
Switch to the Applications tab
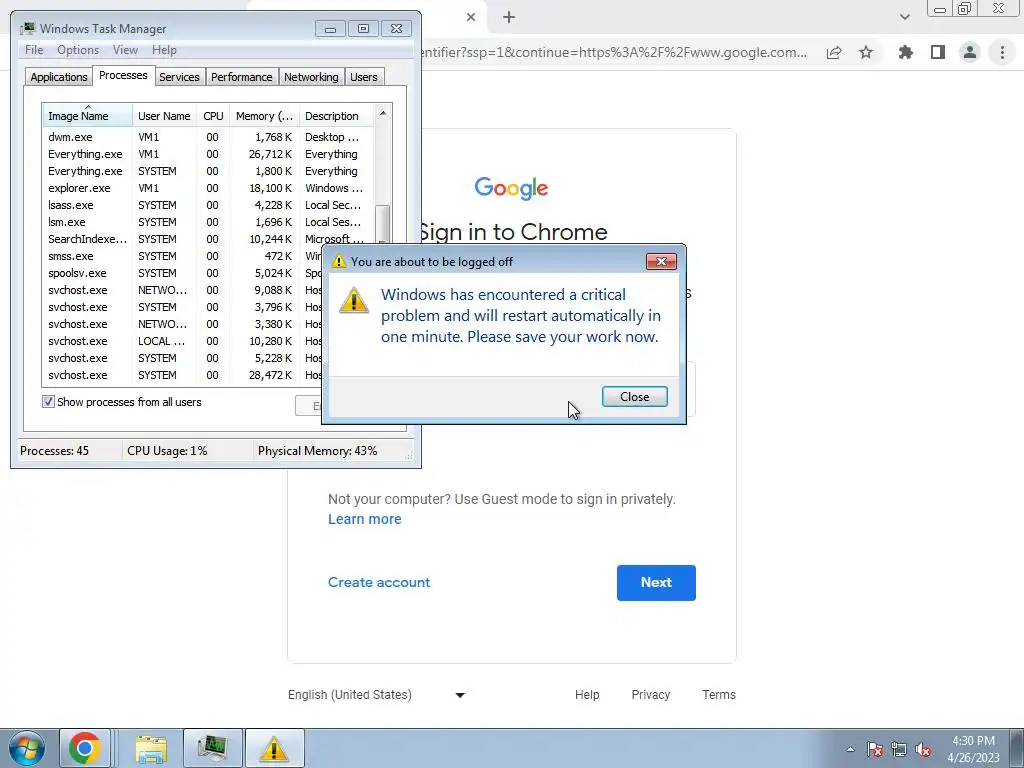tap(59, 76)
